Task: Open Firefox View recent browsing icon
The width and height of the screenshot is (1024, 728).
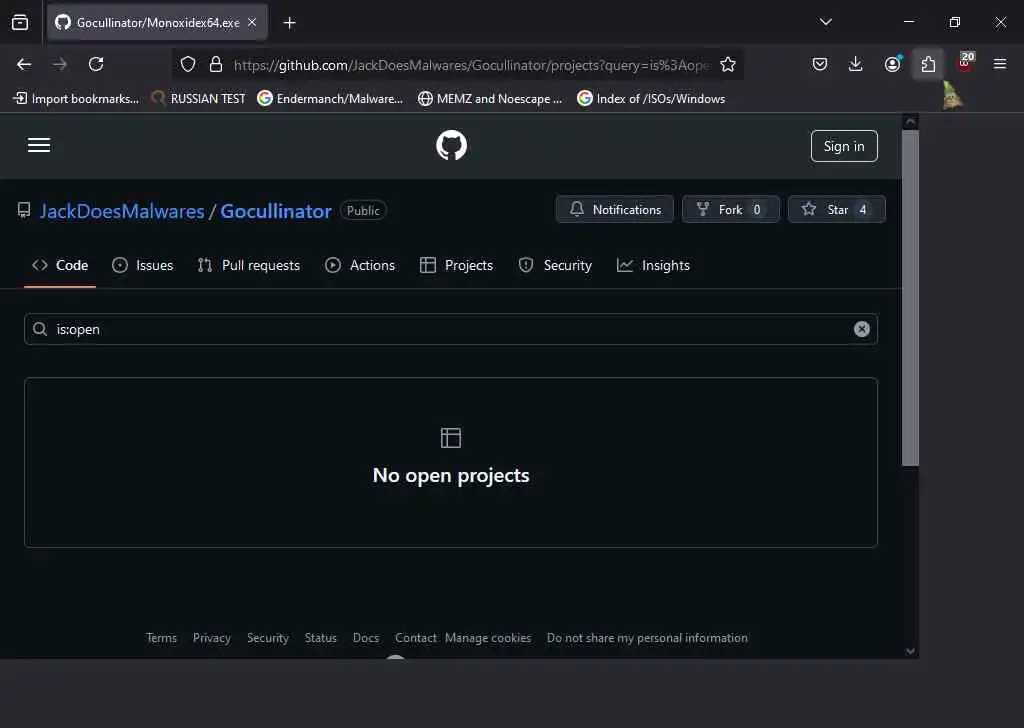Action: click(20, 22)
